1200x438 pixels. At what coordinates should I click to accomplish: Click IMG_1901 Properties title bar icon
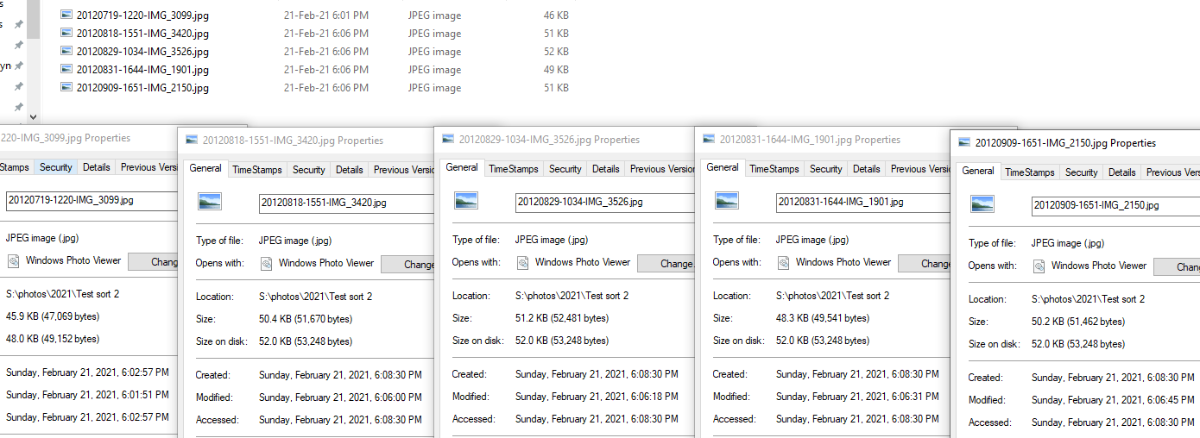708,139
